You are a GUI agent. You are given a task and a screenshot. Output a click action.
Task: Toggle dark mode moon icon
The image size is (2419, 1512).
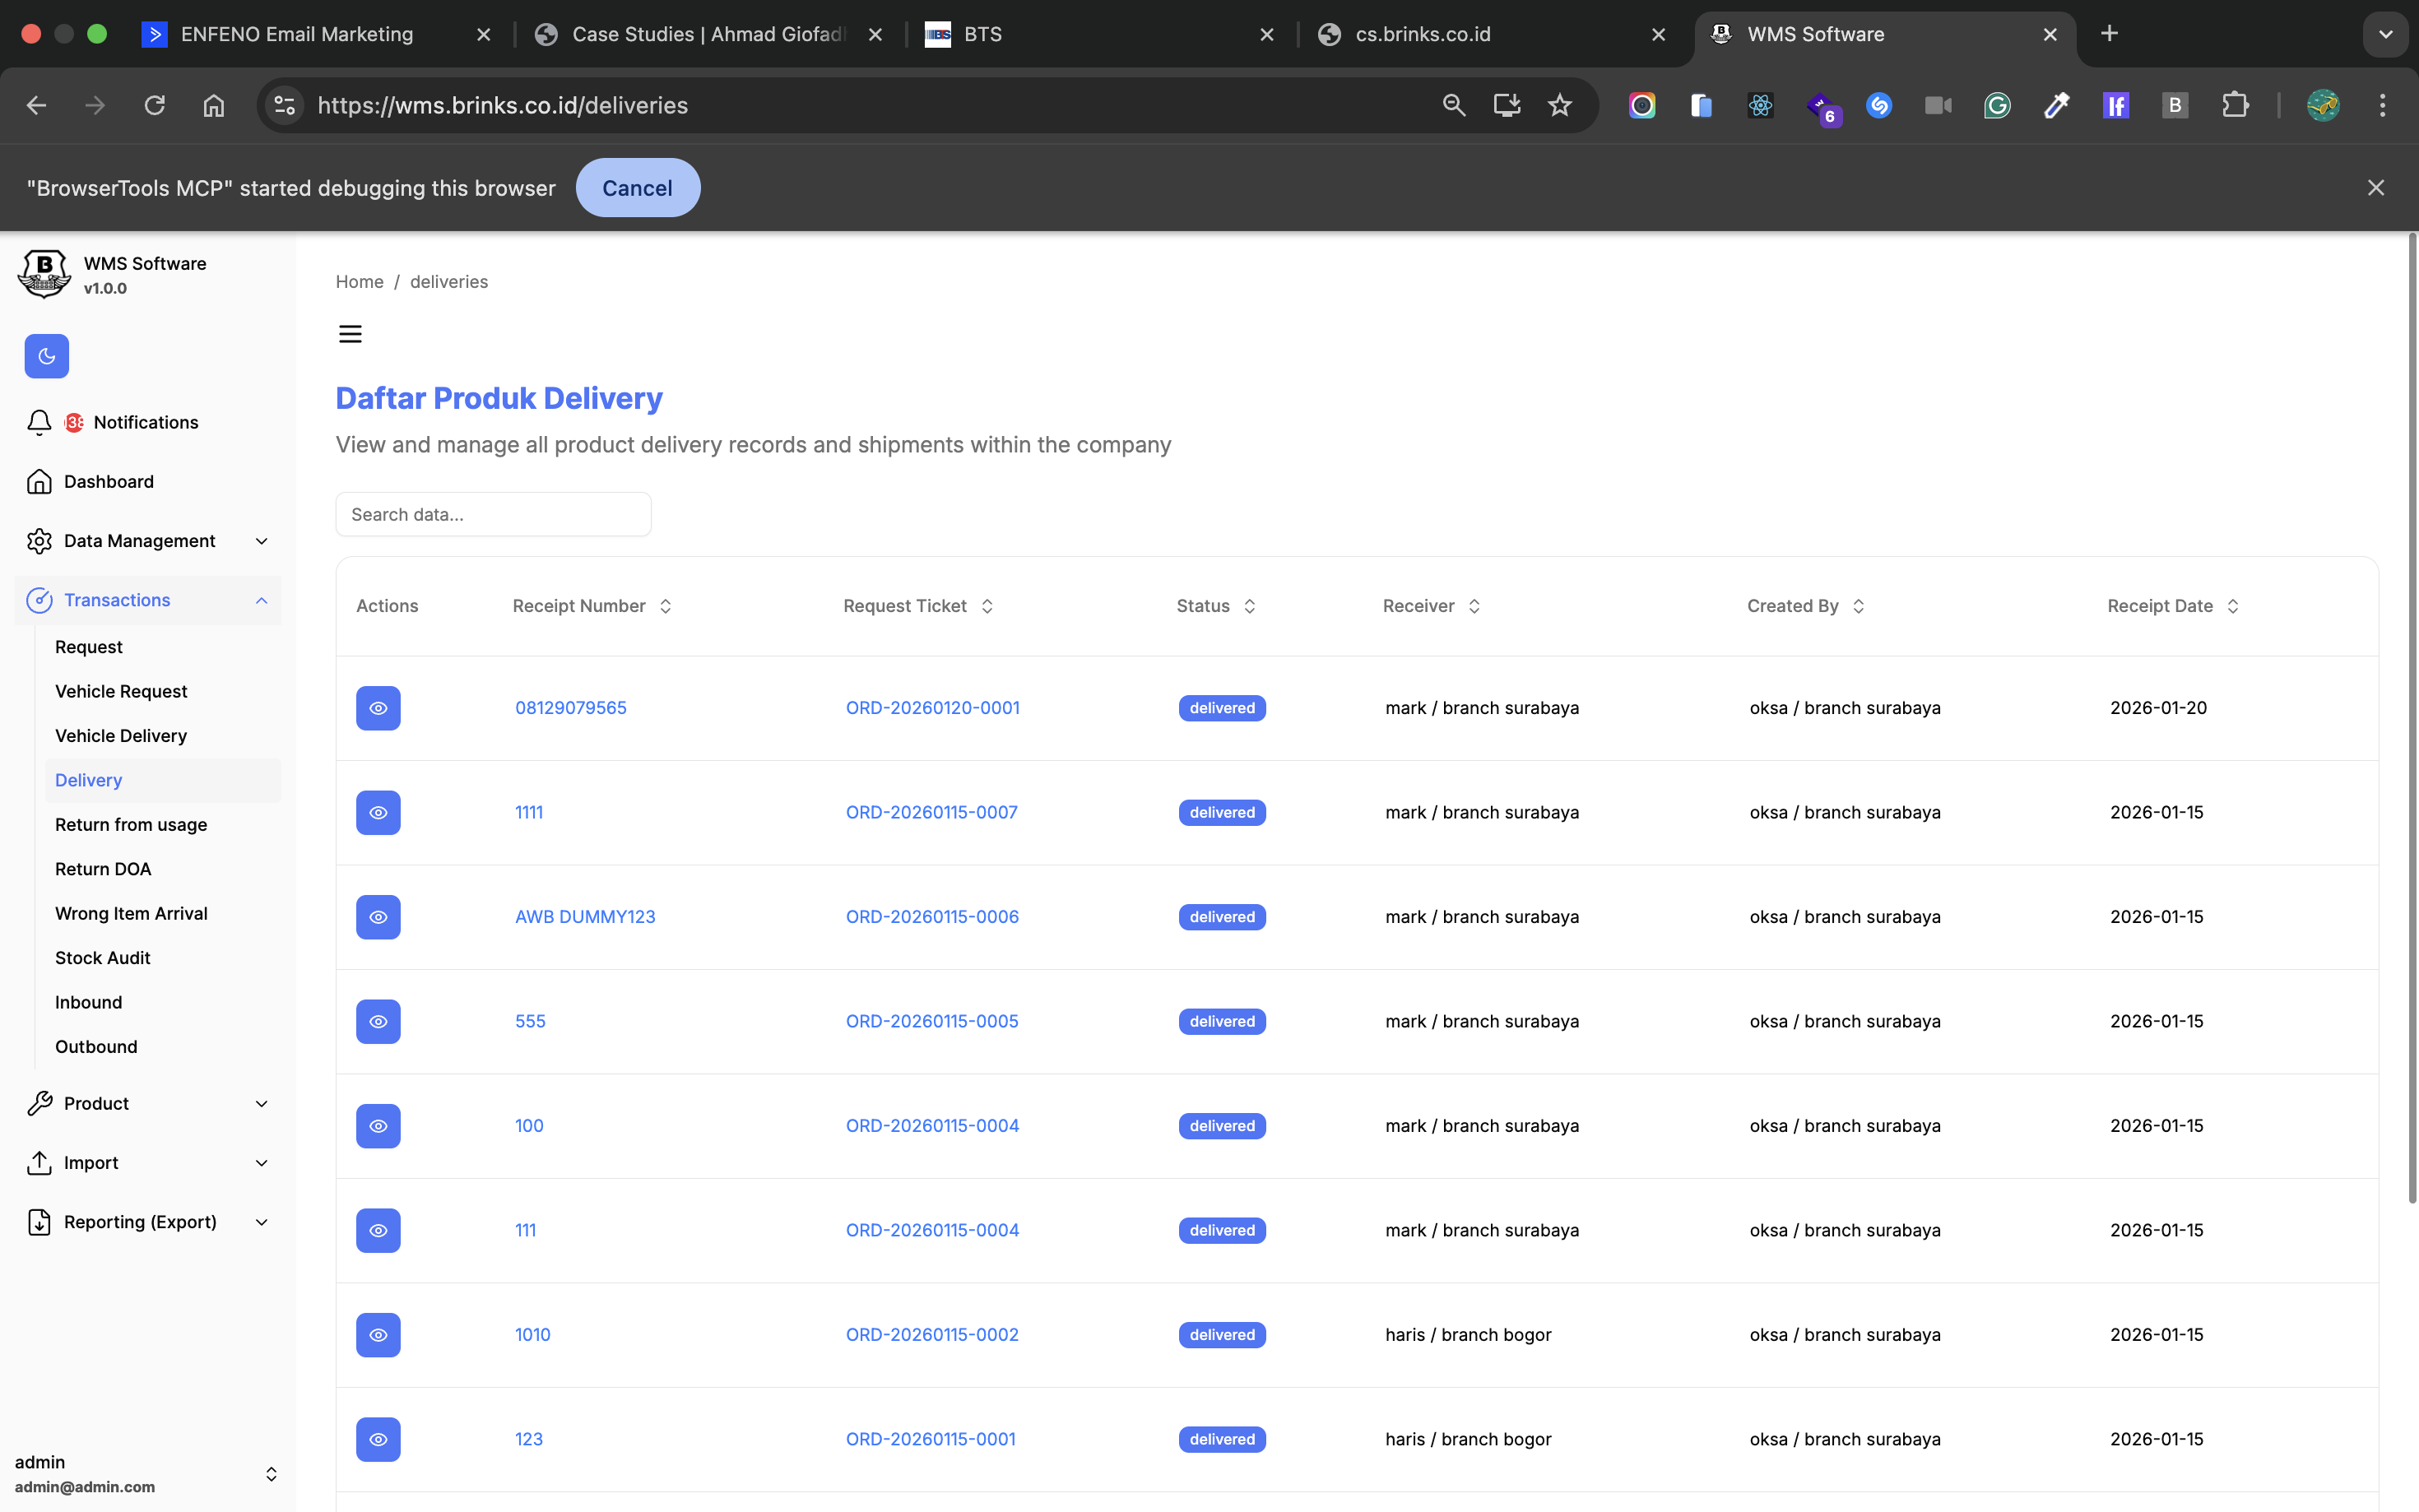(x=46, y=356)
